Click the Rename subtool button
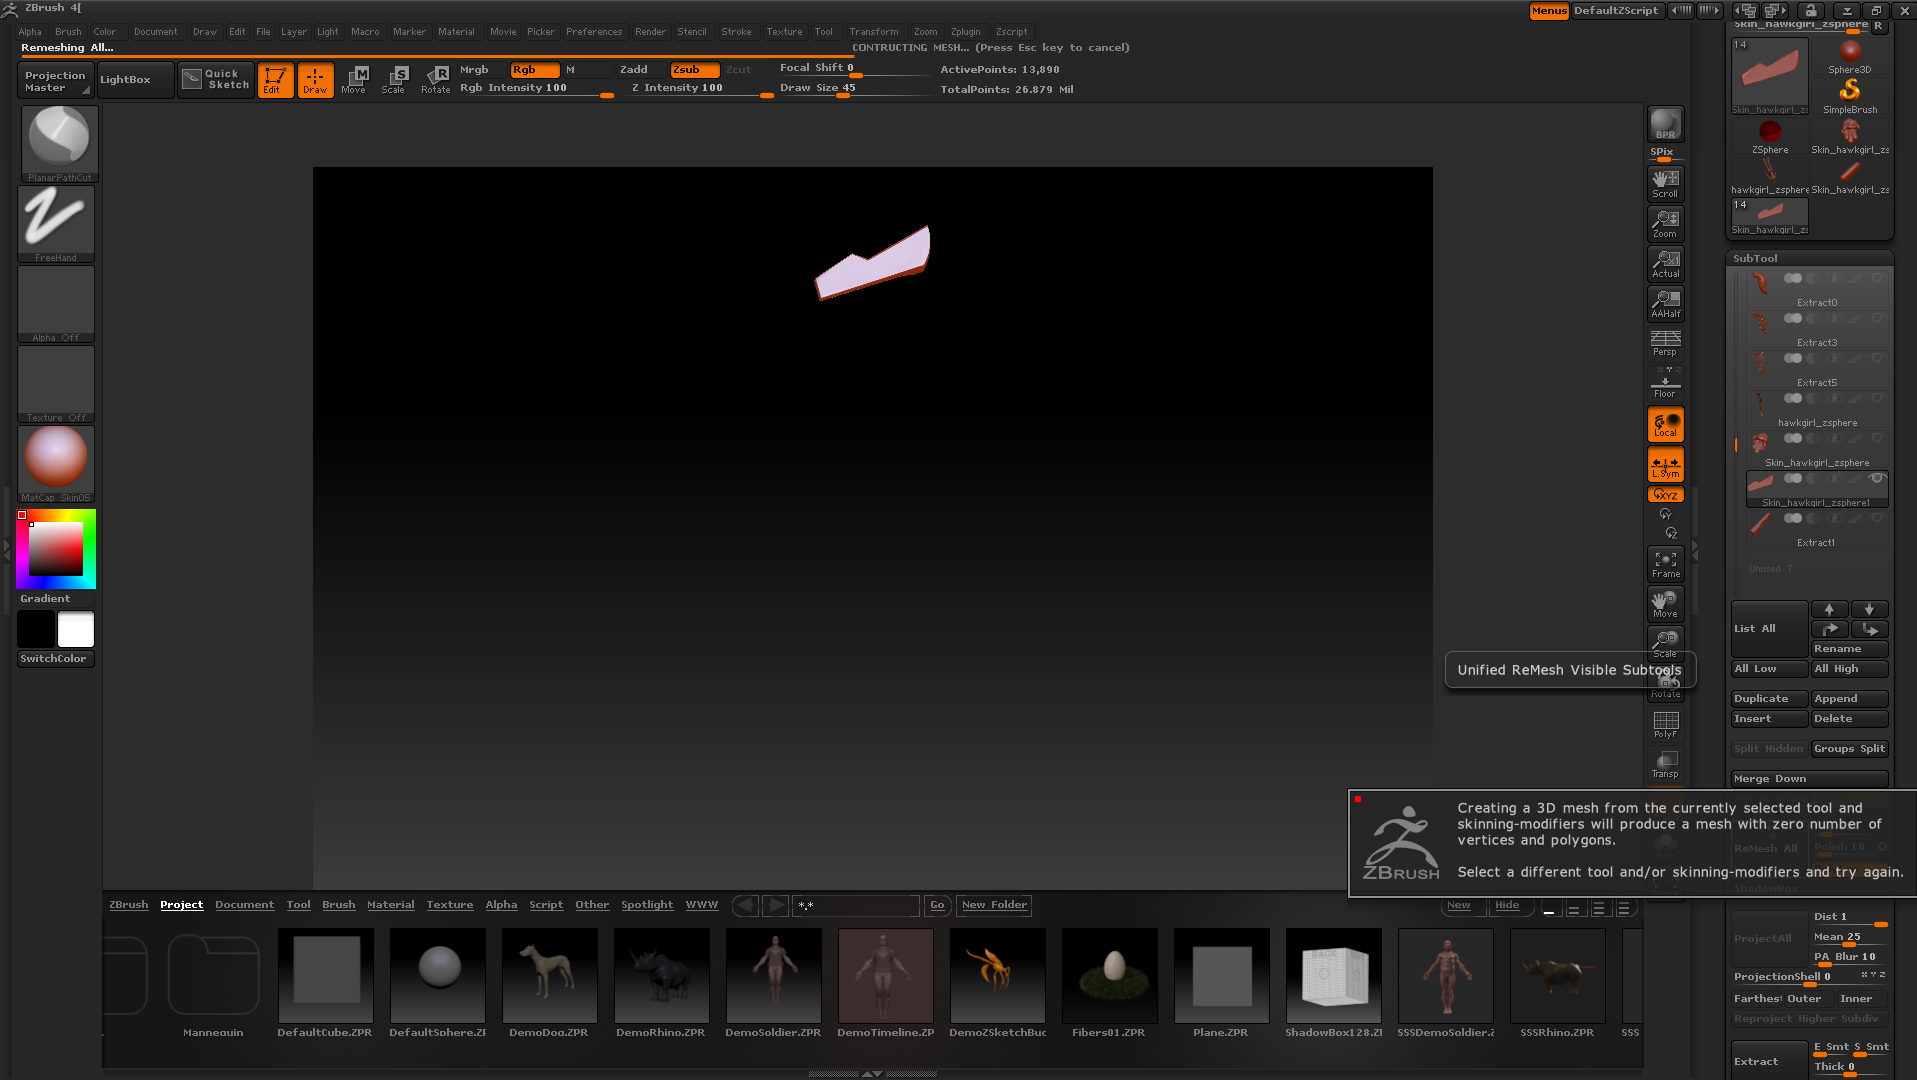1917x1080 pixels. 1849,649
